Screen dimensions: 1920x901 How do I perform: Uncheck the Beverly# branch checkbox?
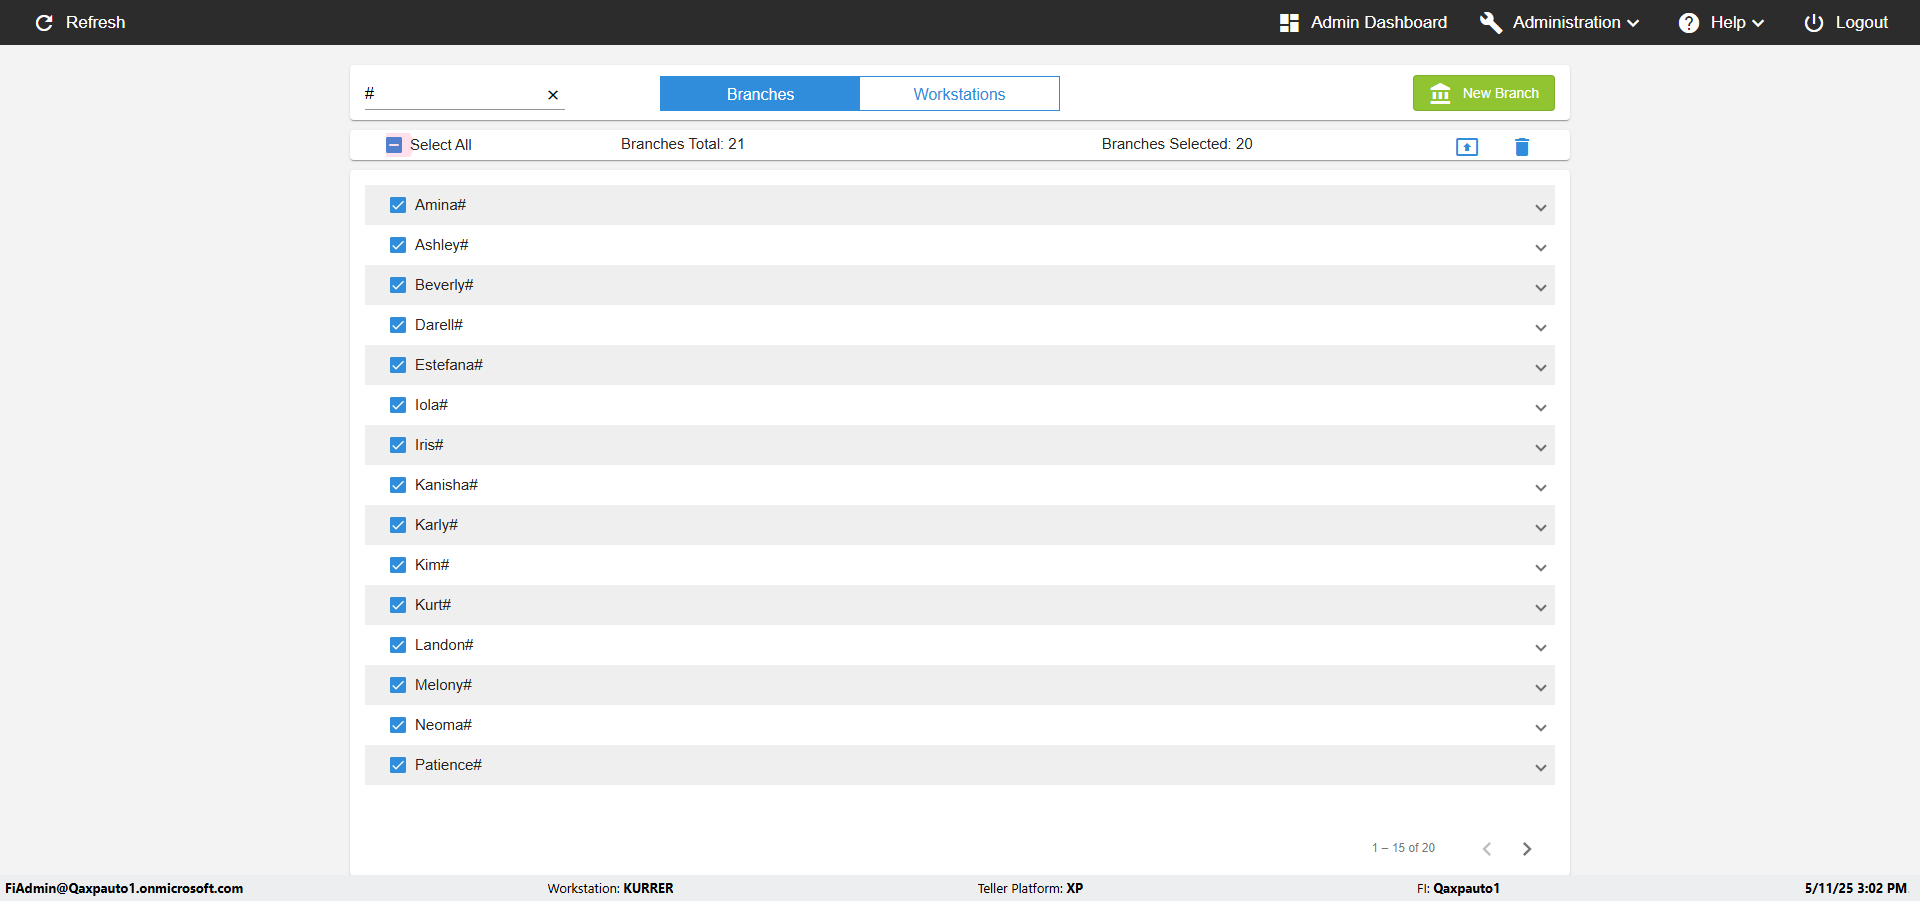[398, 285]
